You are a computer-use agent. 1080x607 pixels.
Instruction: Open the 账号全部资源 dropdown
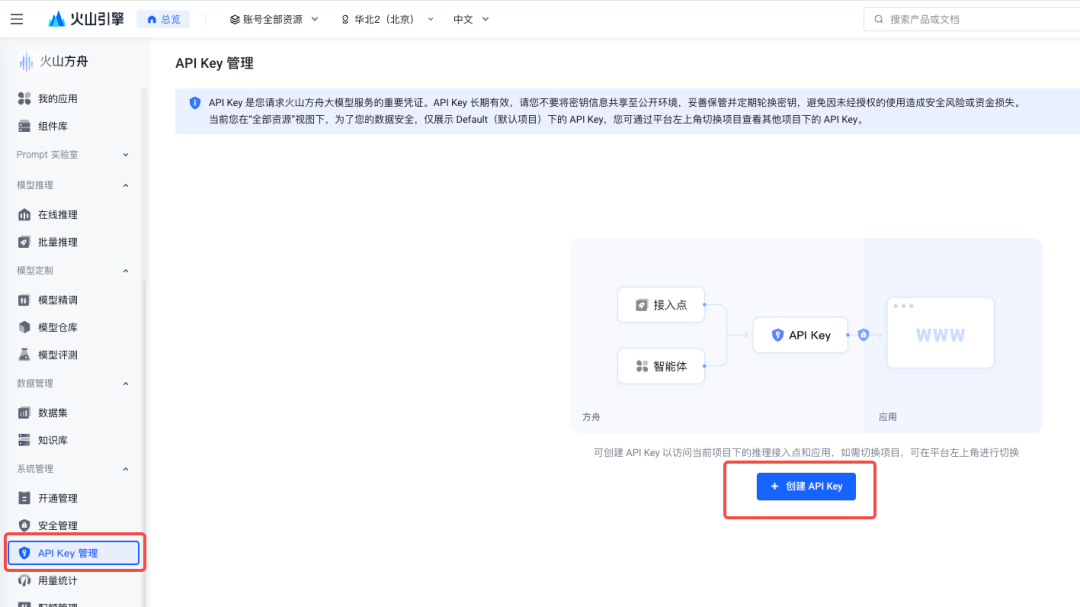click(x=272, y=18)
